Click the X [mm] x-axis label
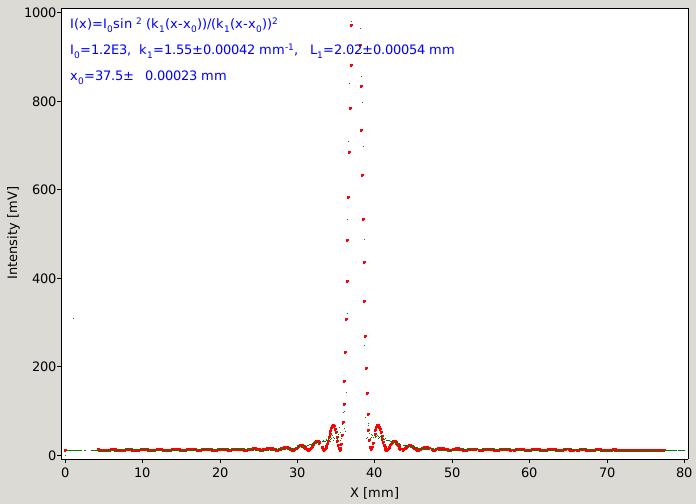696x504 pixels. coord(374,492)
